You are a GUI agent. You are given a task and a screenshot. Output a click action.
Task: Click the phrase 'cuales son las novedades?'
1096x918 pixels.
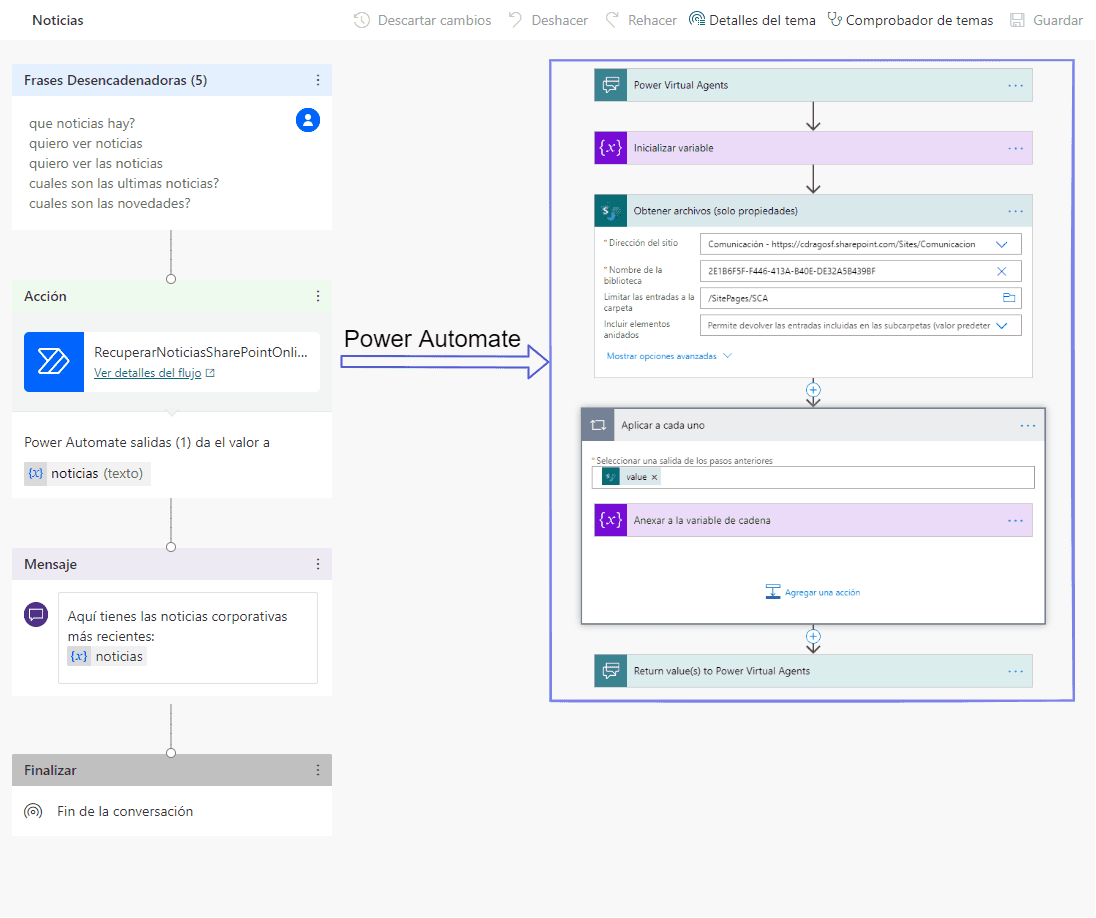110,204
